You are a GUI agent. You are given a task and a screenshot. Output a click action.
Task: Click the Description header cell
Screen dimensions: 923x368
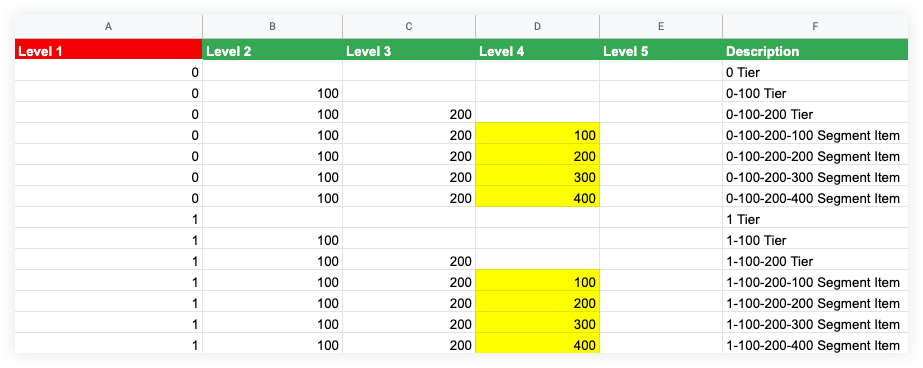815,49
